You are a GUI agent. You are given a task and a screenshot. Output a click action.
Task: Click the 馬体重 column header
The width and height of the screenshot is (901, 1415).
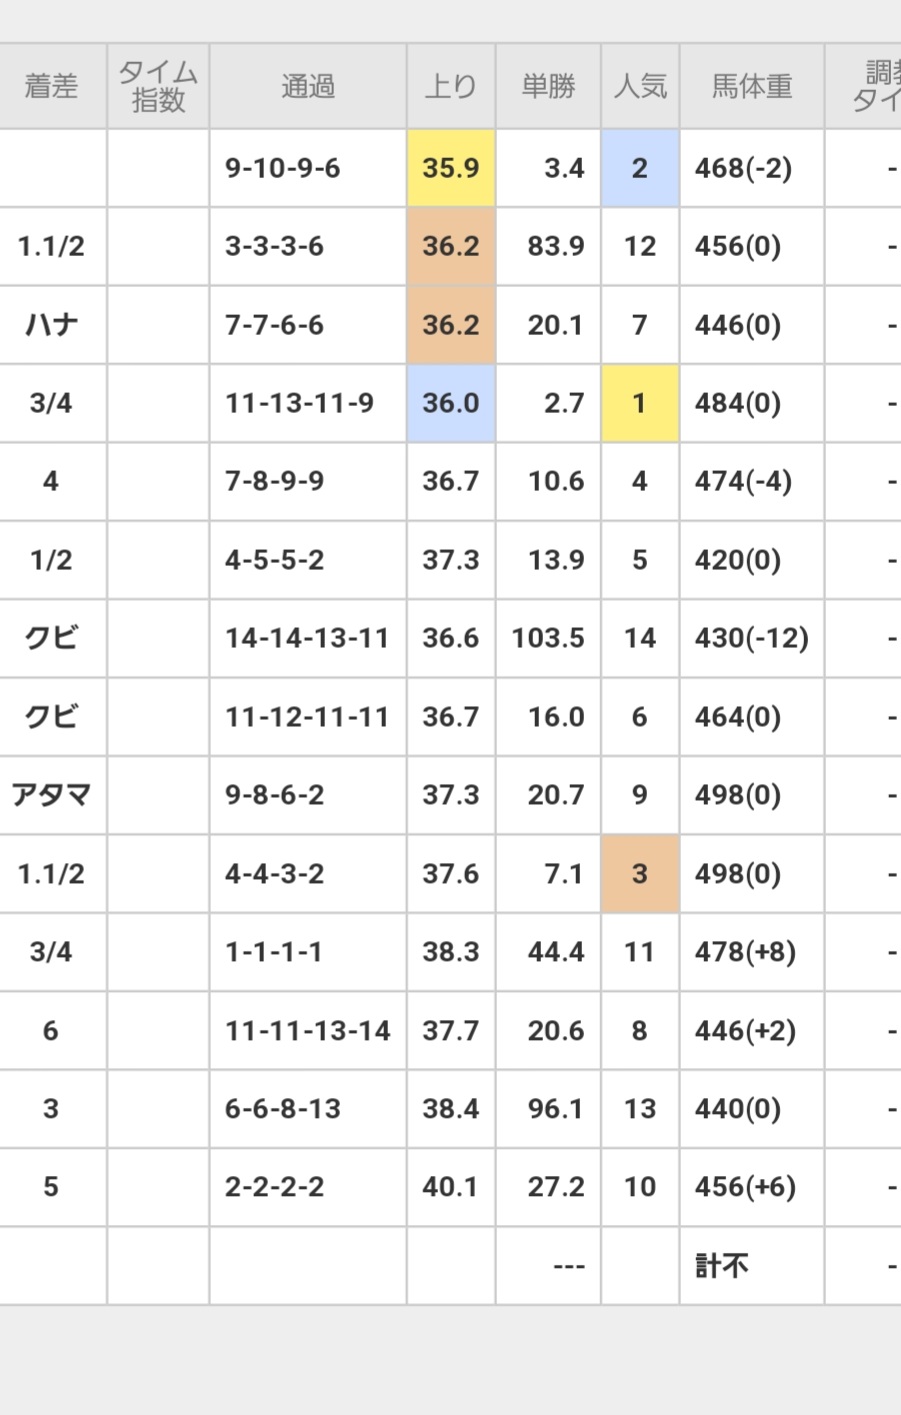752,87
